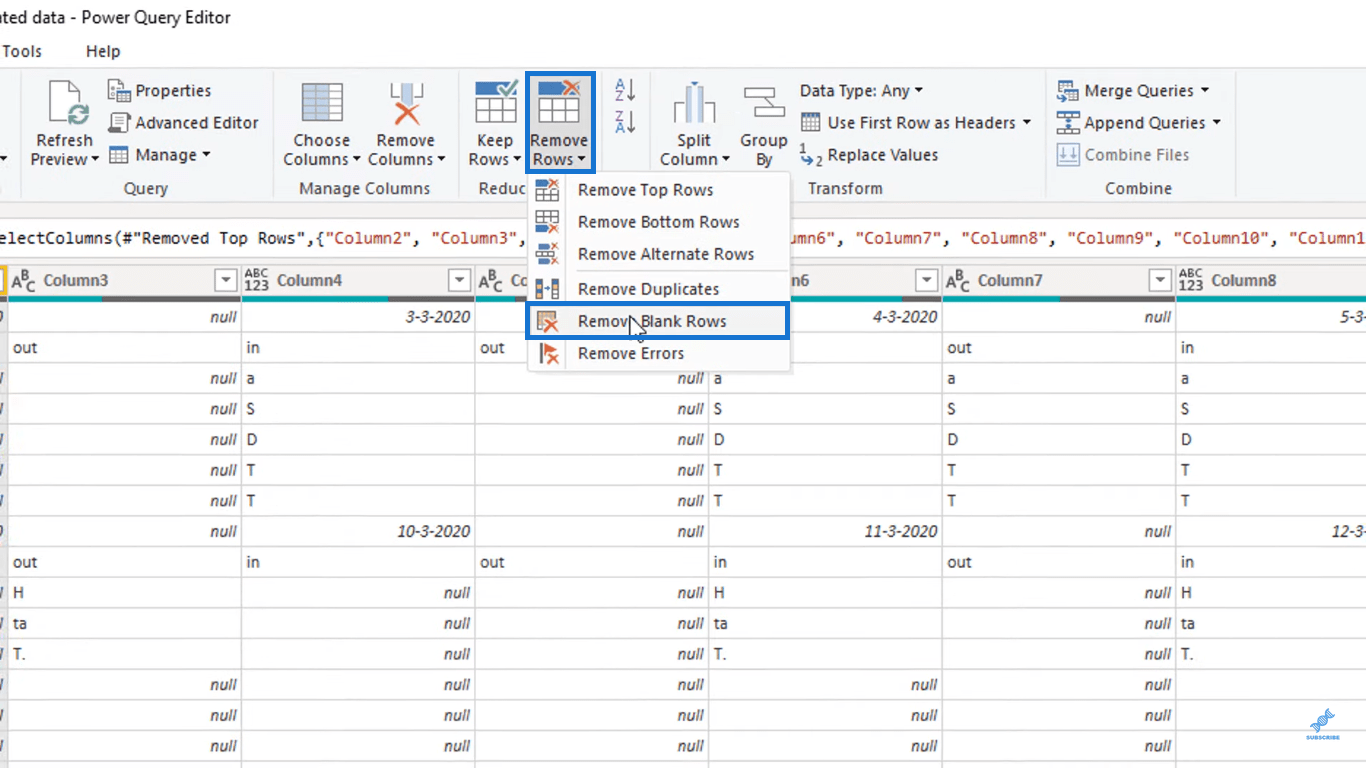Click Append Queries
The height and width of the screenshot is (768, 1366).
point(1139,123)
